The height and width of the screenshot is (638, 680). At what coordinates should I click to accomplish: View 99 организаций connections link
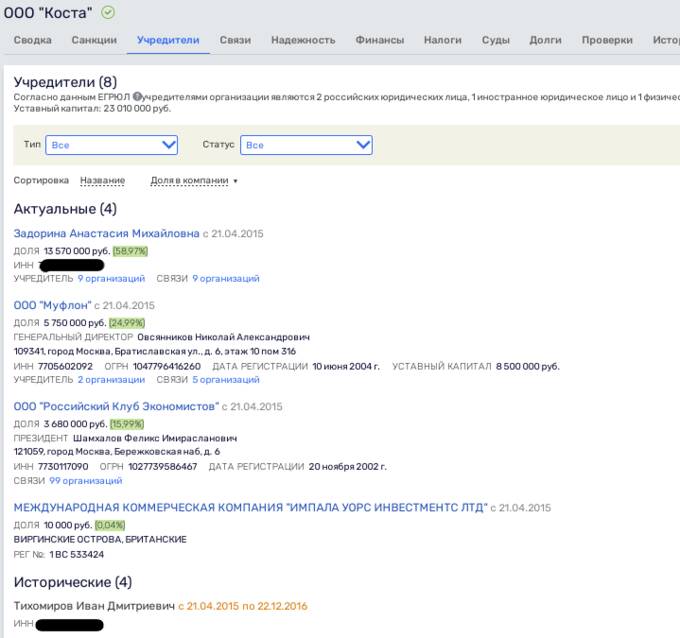[x=86, y=481]
